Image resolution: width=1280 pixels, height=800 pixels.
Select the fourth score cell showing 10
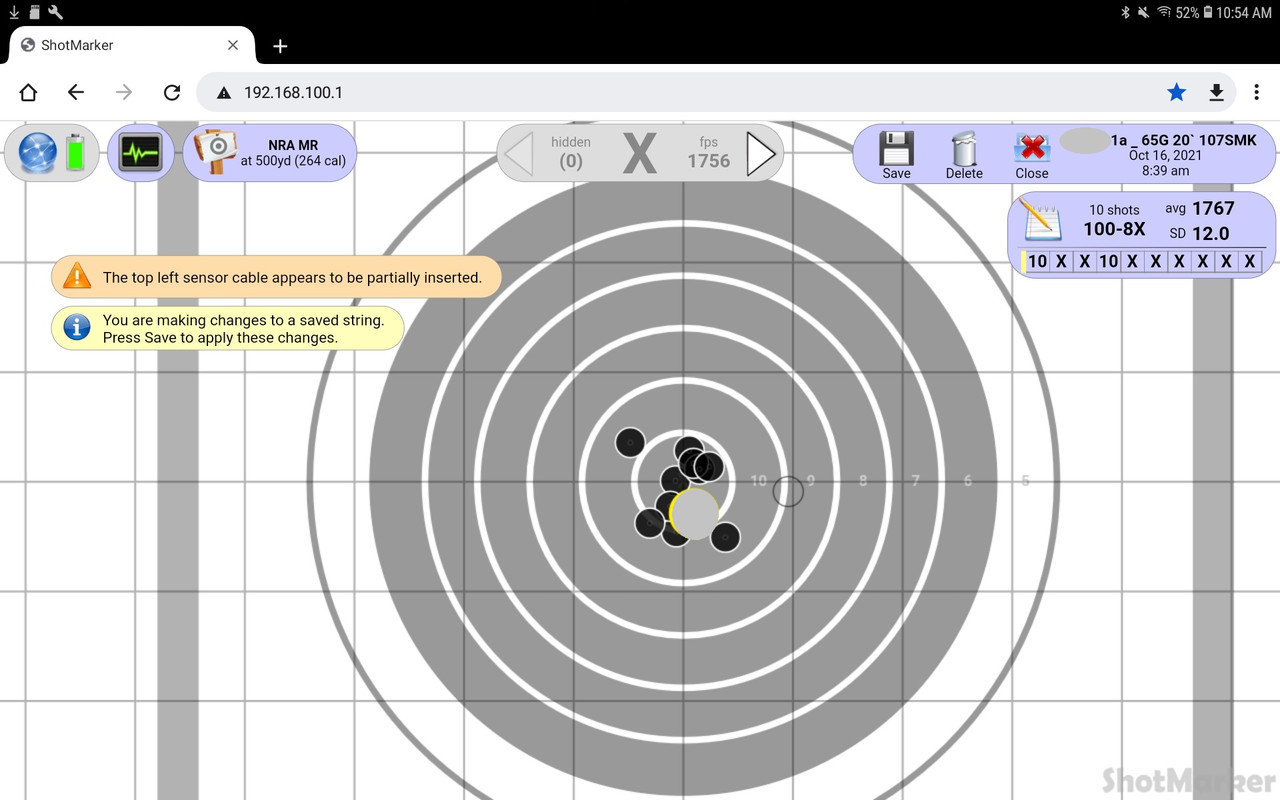click(1108, 262)
